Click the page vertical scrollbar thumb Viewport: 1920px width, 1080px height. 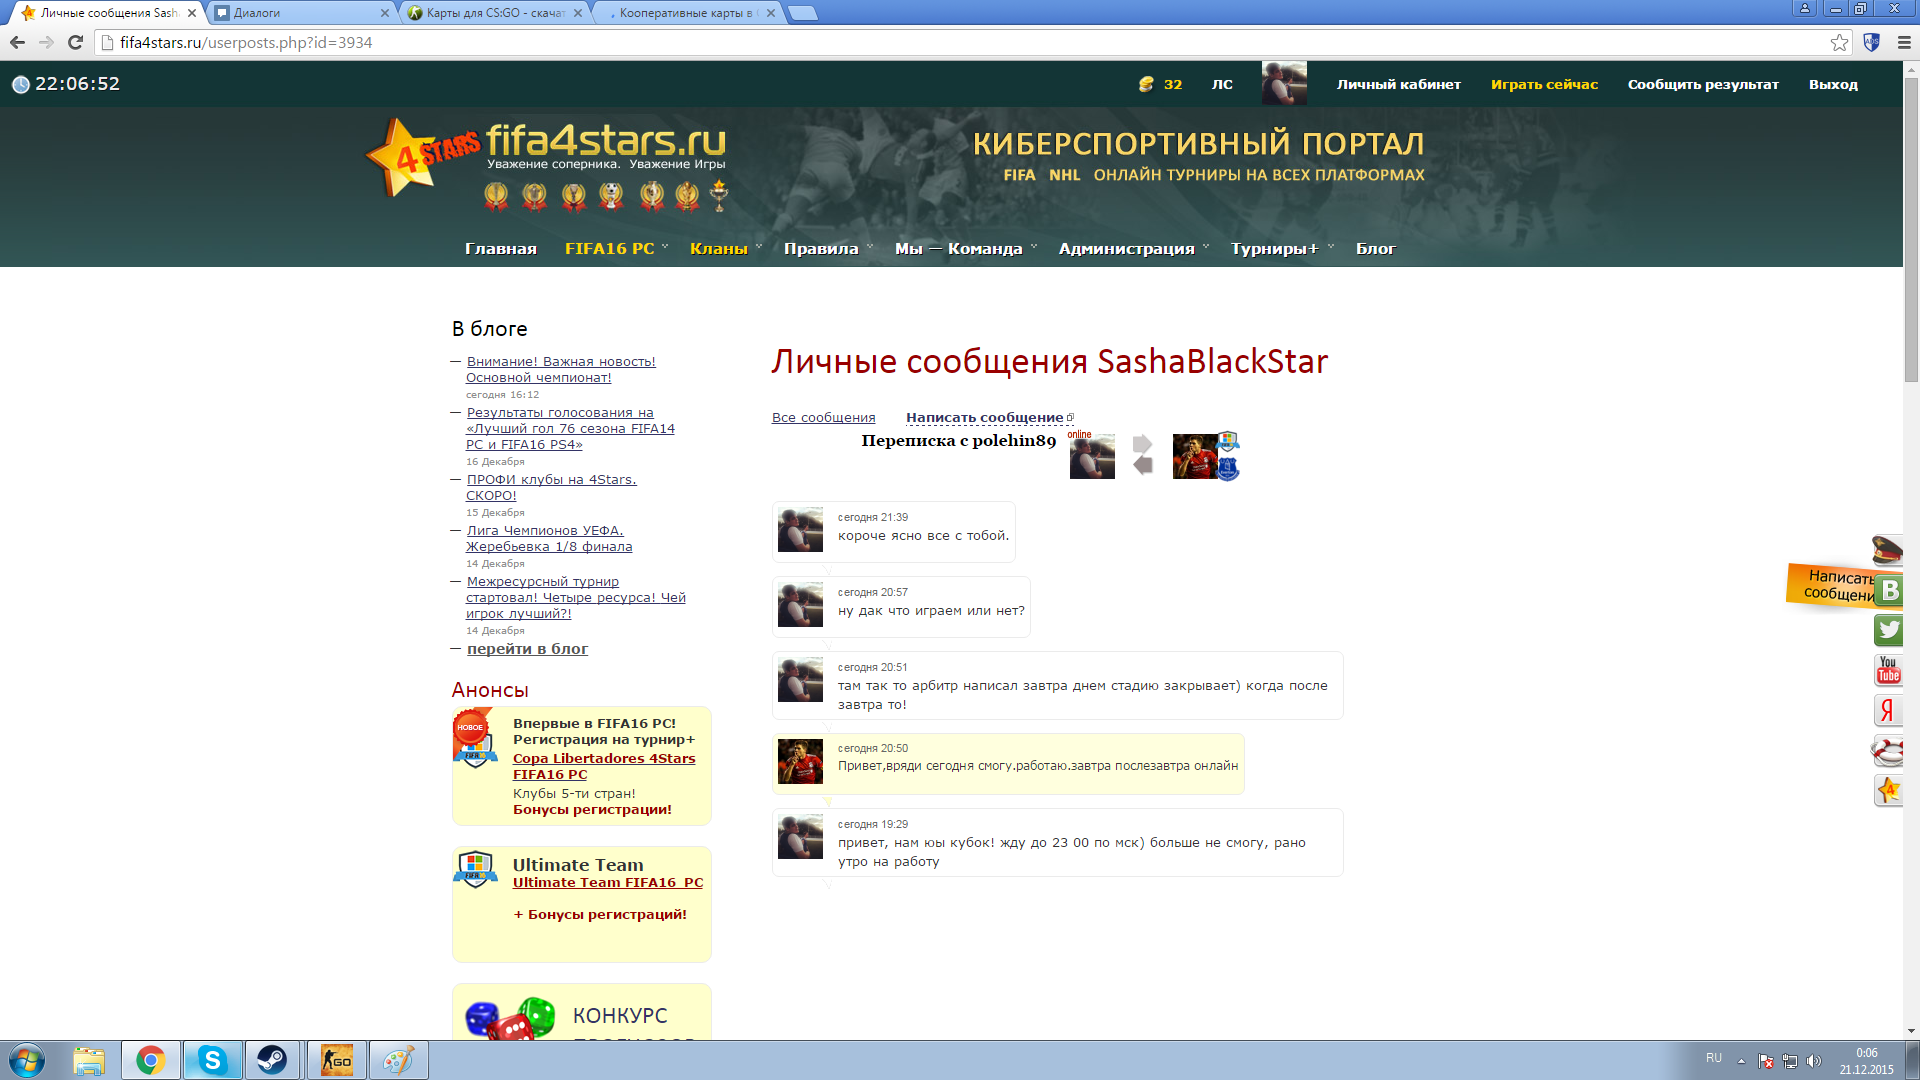coord(1911,228)
